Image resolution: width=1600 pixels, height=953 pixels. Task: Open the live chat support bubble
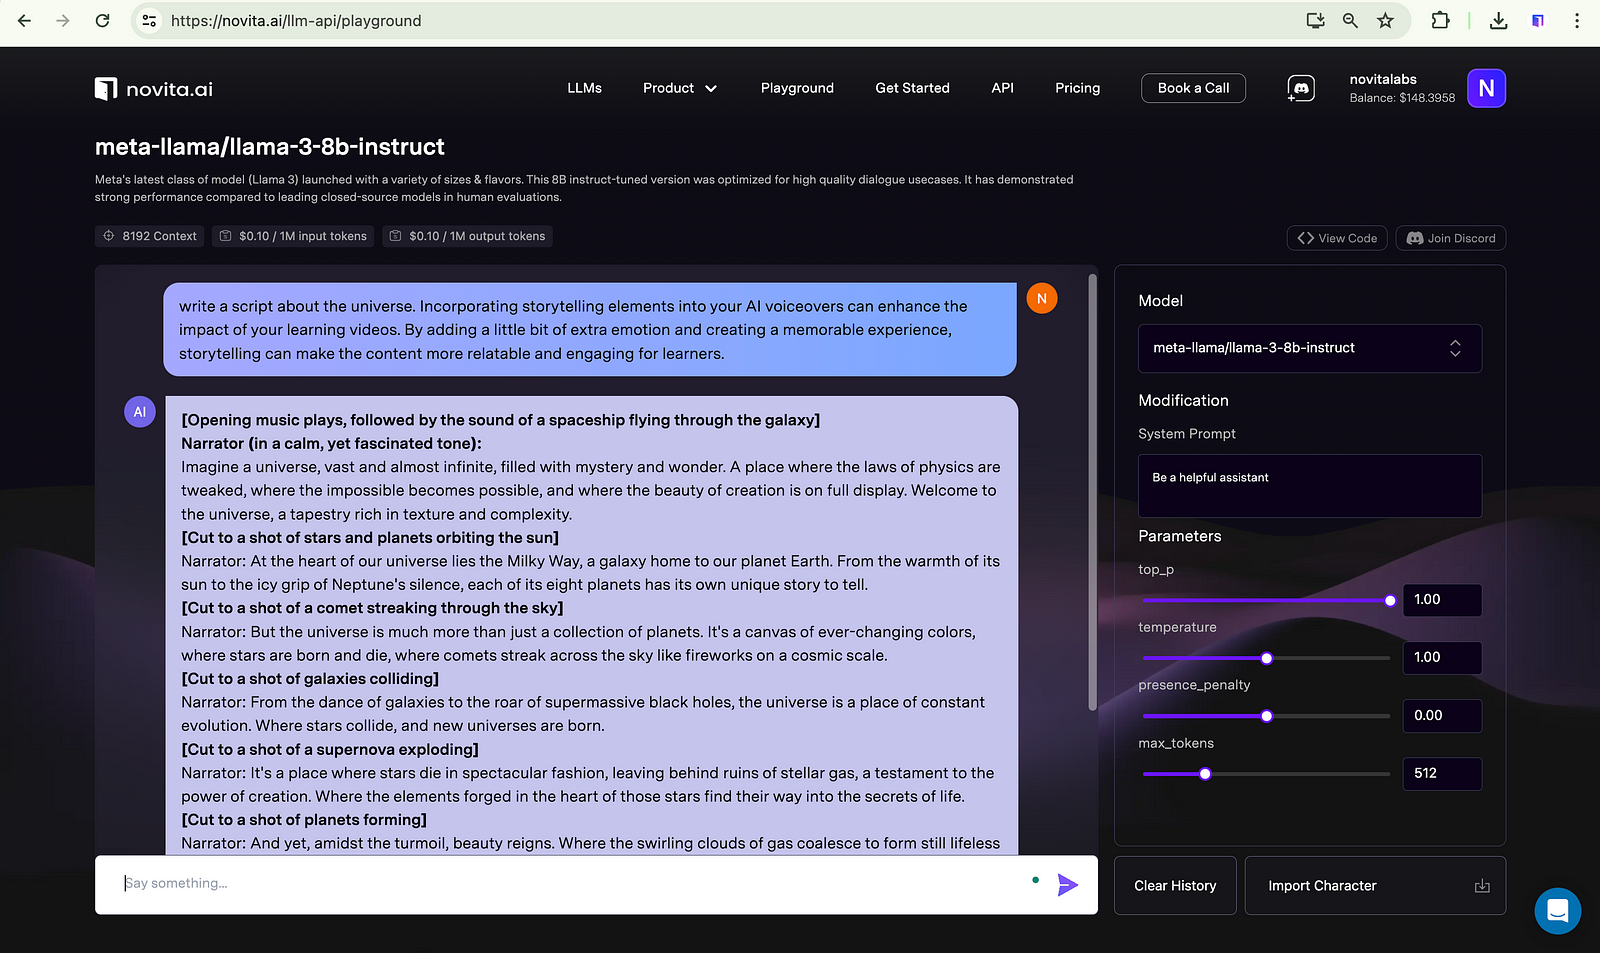click(1557, 911)
